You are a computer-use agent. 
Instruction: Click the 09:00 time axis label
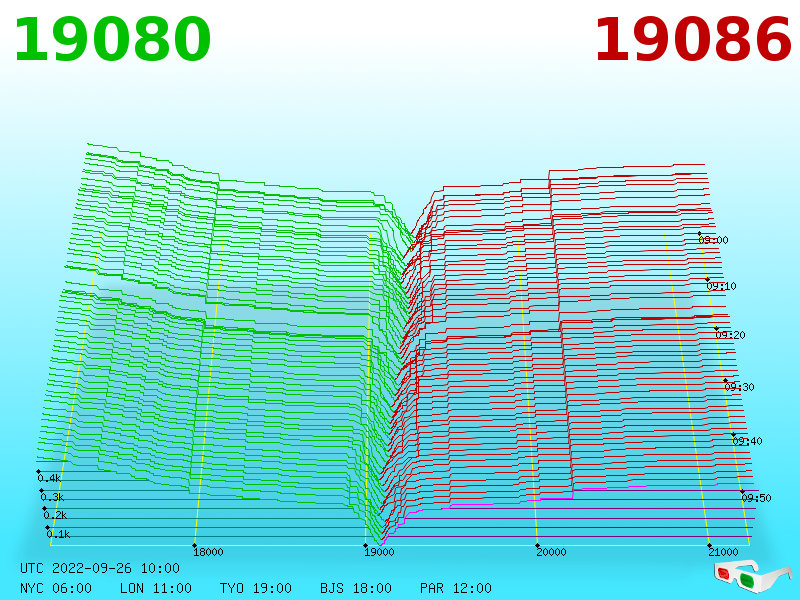[713, 240]
